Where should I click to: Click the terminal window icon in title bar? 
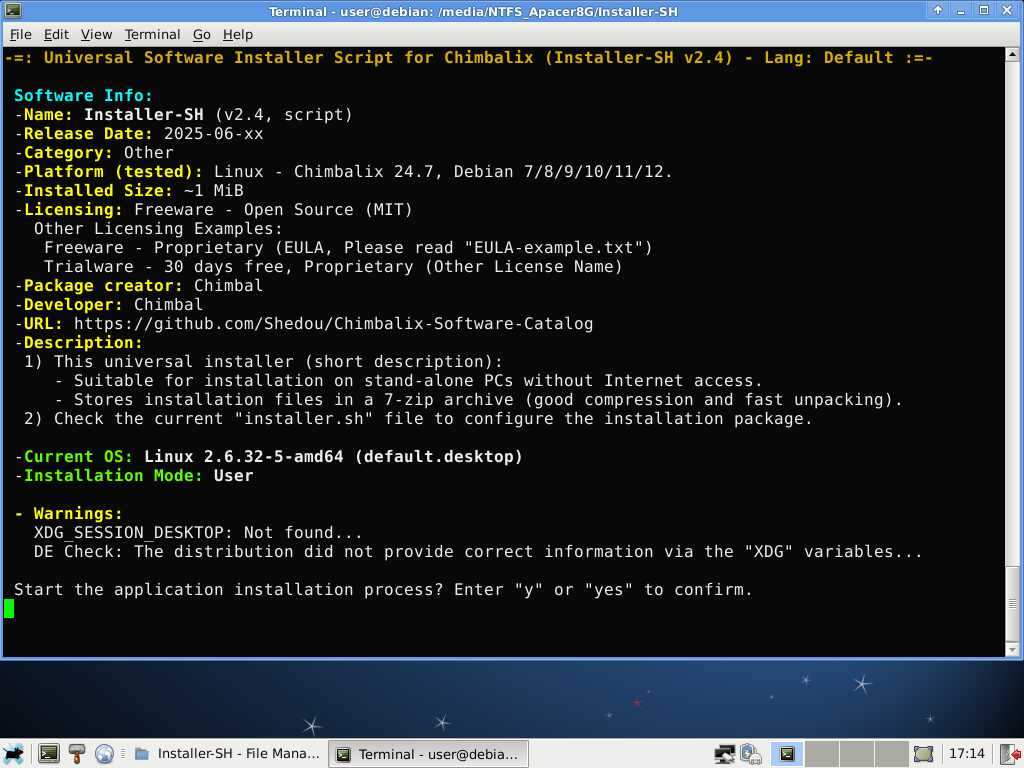point(12,10)
